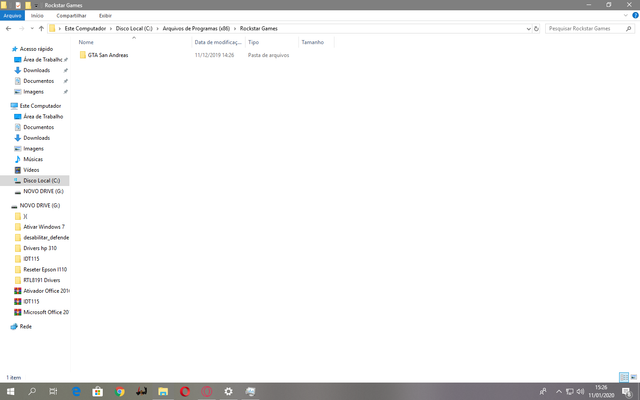Sort by Data de modificação column
This screenshot has height=400, width=640.
218,42
